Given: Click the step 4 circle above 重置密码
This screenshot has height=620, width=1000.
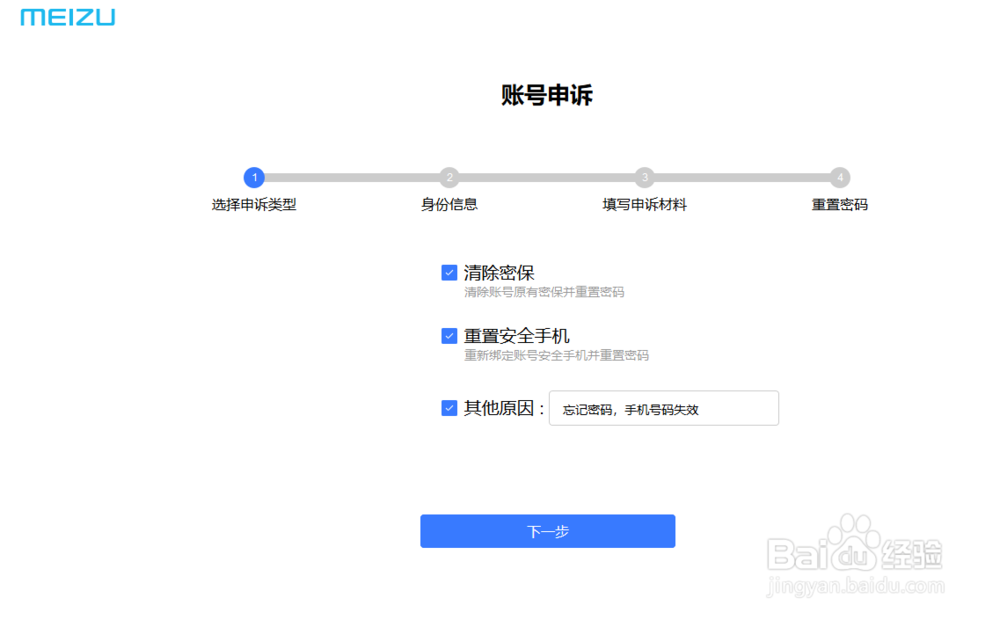Looking at the screenshot, I should click(840, 177).
